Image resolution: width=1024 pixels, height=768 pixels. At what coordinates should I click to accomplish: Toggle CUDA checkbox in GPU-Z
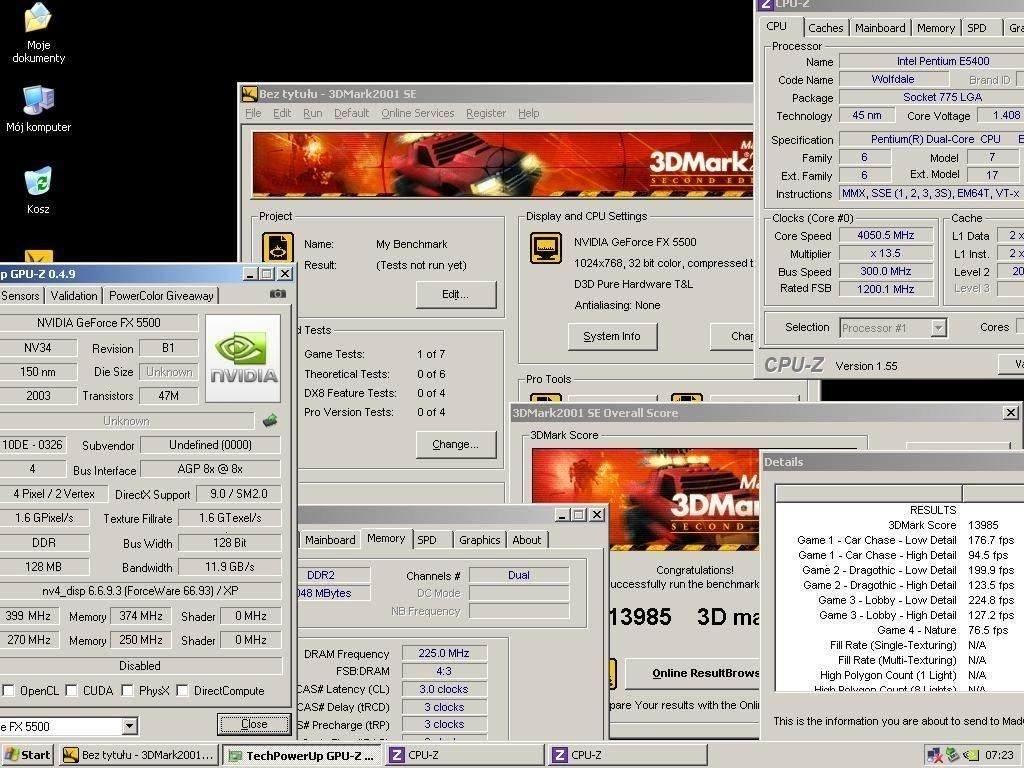[x=71, y=690]
